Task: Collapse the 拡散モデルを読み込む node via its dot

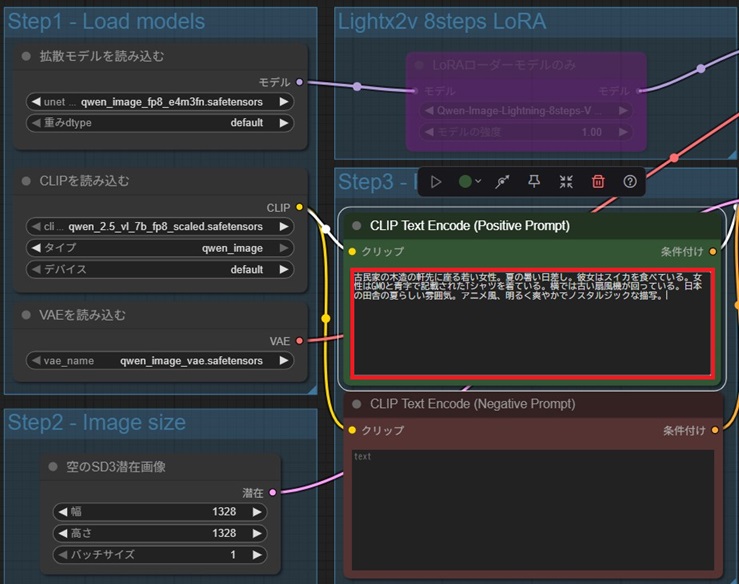Action: pyautogui.click(x=27, y=57)
